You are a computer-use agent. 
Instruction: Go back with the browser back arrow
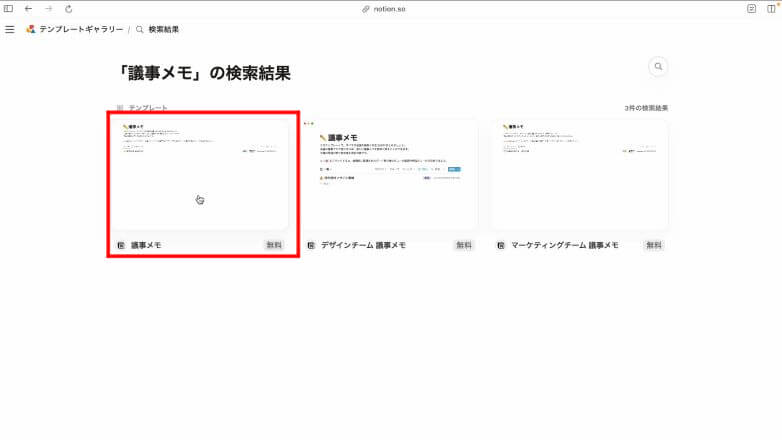28,8
